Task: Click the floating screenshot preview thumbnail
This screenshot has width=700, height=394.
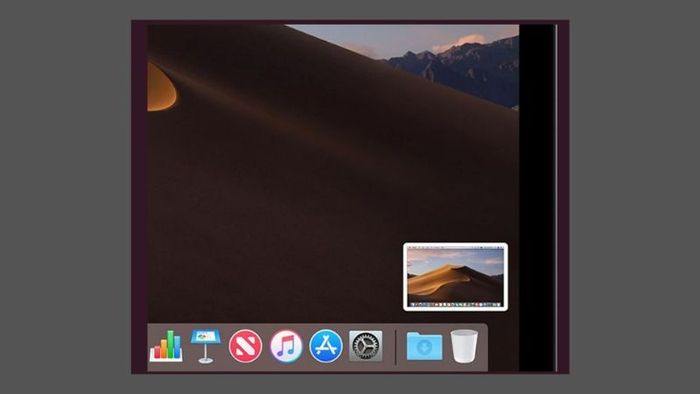Action: tap(455, 277)
